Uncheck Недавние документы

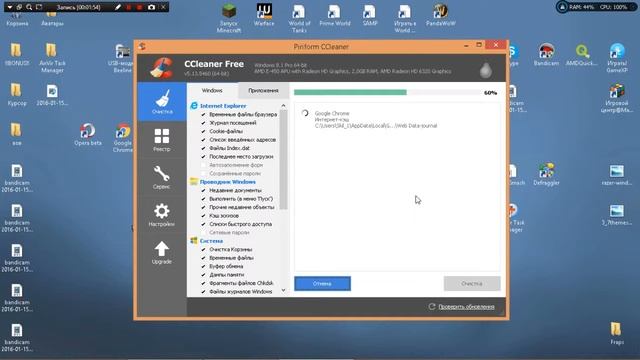pos(203,190)
